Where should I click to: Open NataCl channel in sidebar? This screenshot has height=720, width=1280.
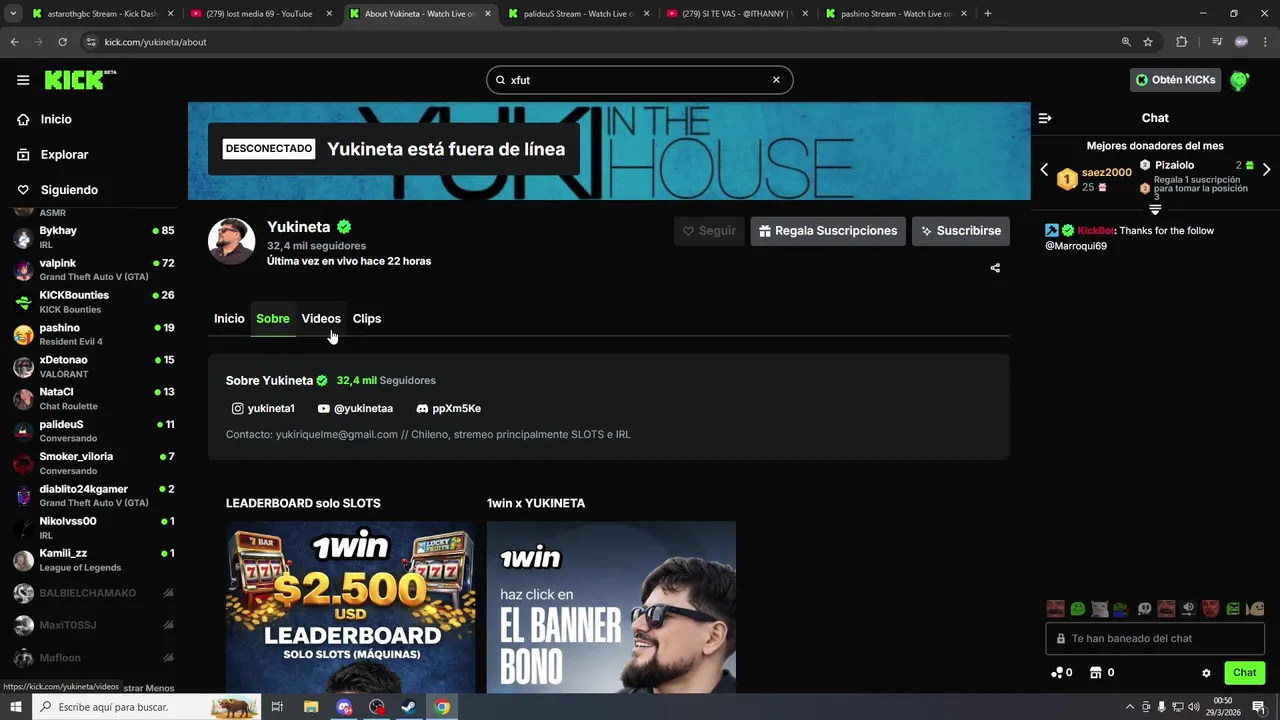[94, 399]
